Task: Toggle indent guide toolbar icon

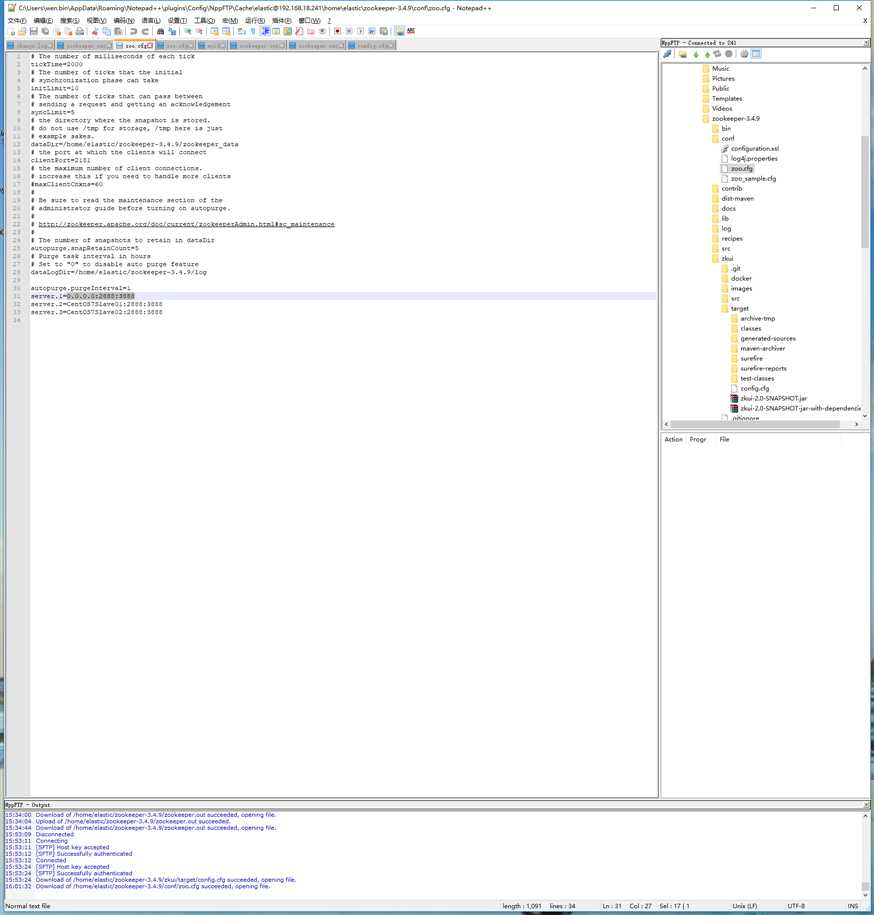Action: [x=265, y=32]
